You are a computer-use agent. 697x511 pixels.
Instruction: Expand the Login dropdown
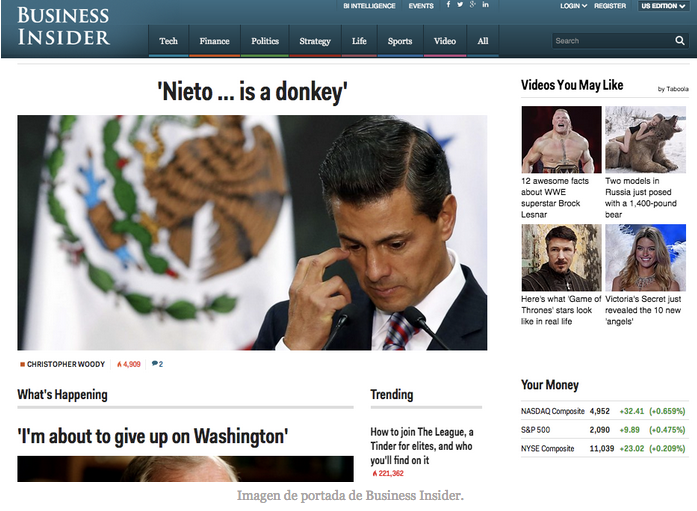[573, 6]
